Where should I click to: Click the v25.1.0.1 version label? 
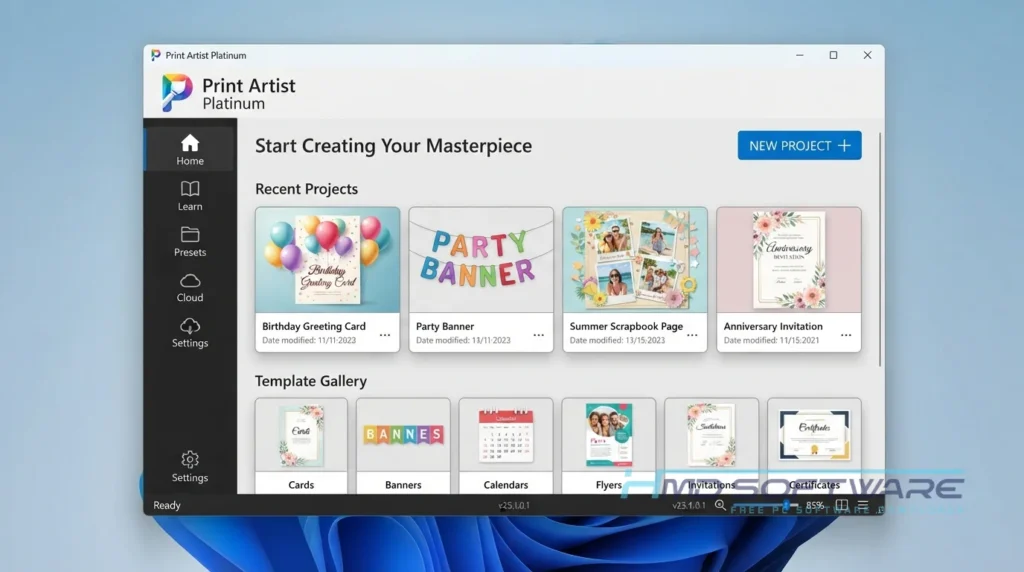point(514,505)
